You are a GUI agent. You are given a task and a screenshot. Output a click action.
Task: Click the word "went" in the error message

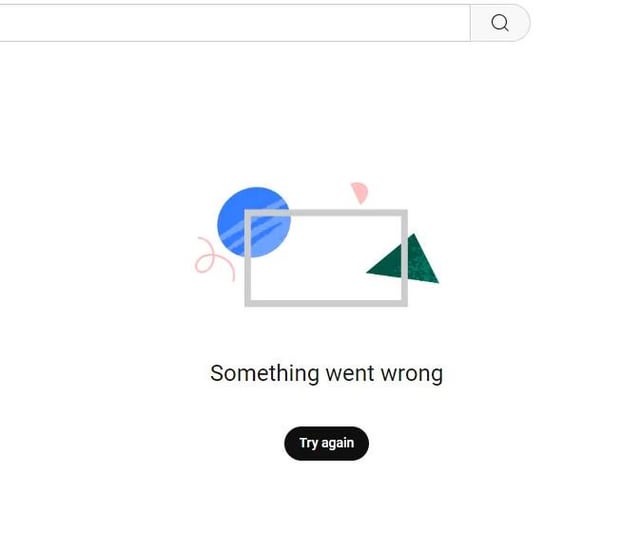[349, 374]
